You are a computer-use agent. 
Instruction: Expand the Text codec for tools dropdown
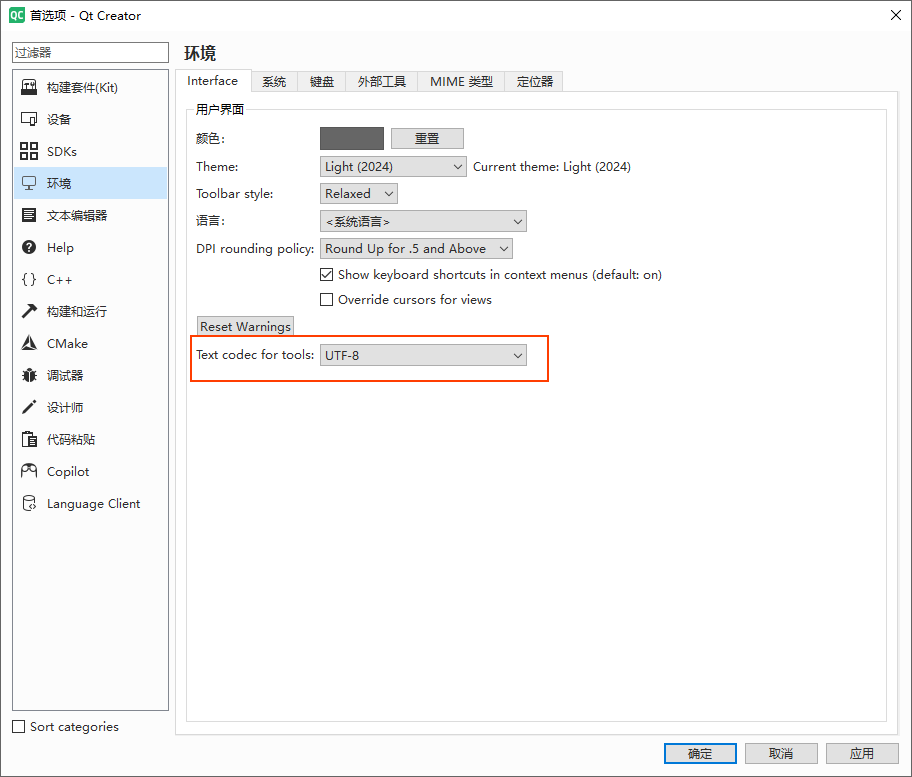(x=423, y=355)
